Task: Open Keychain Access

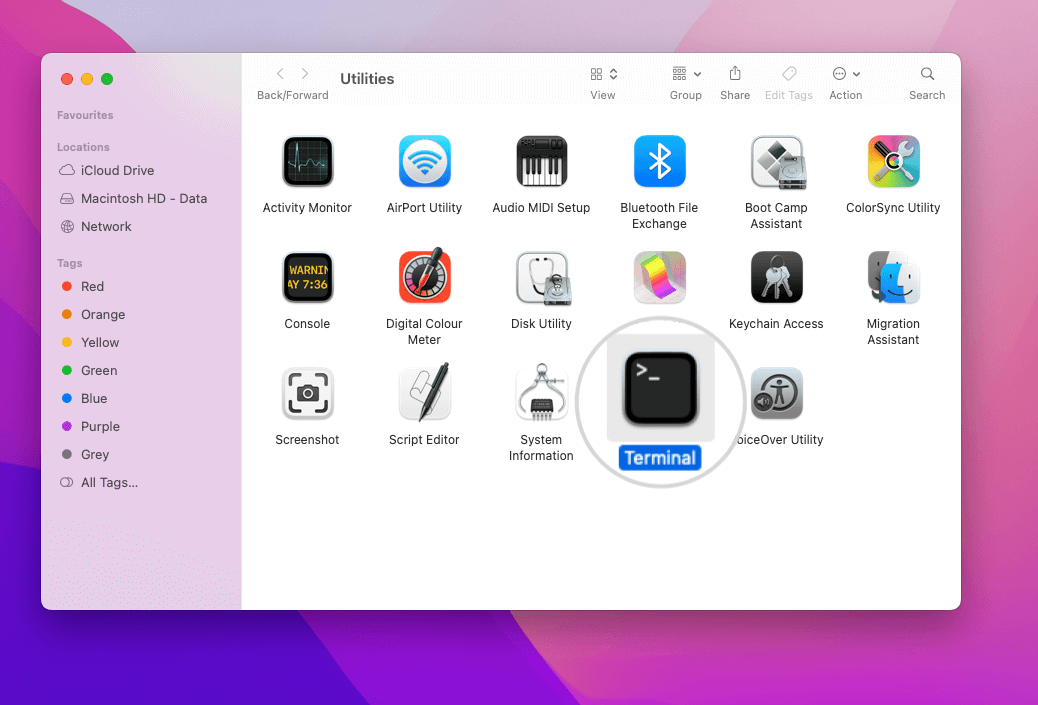Action: click(776, 277)
